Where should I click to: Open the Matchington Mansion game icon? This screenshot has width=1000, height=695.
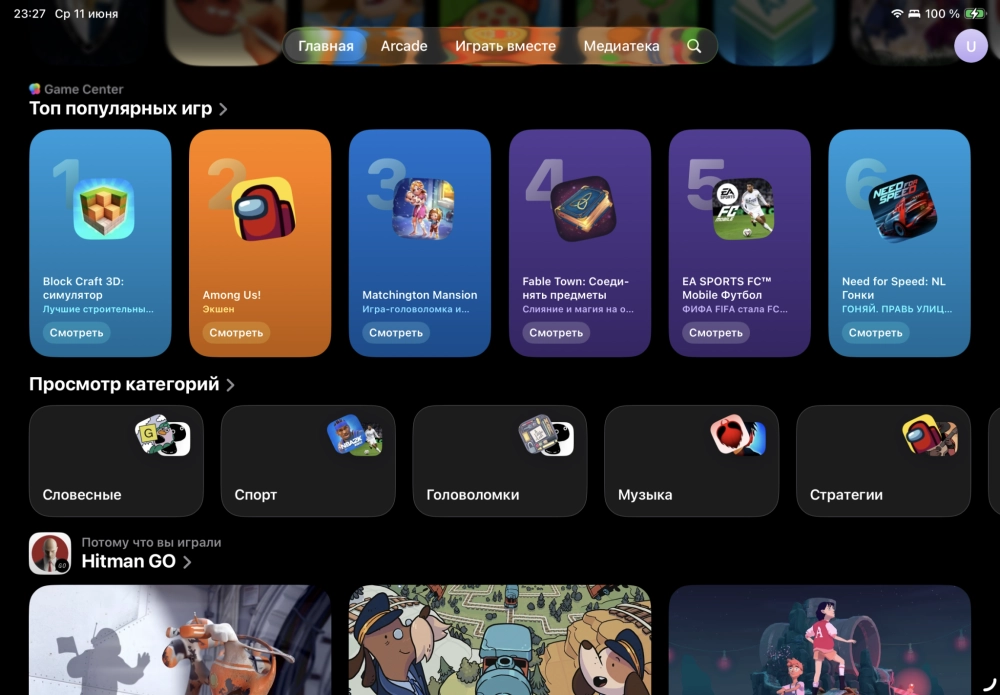(423, 209)
